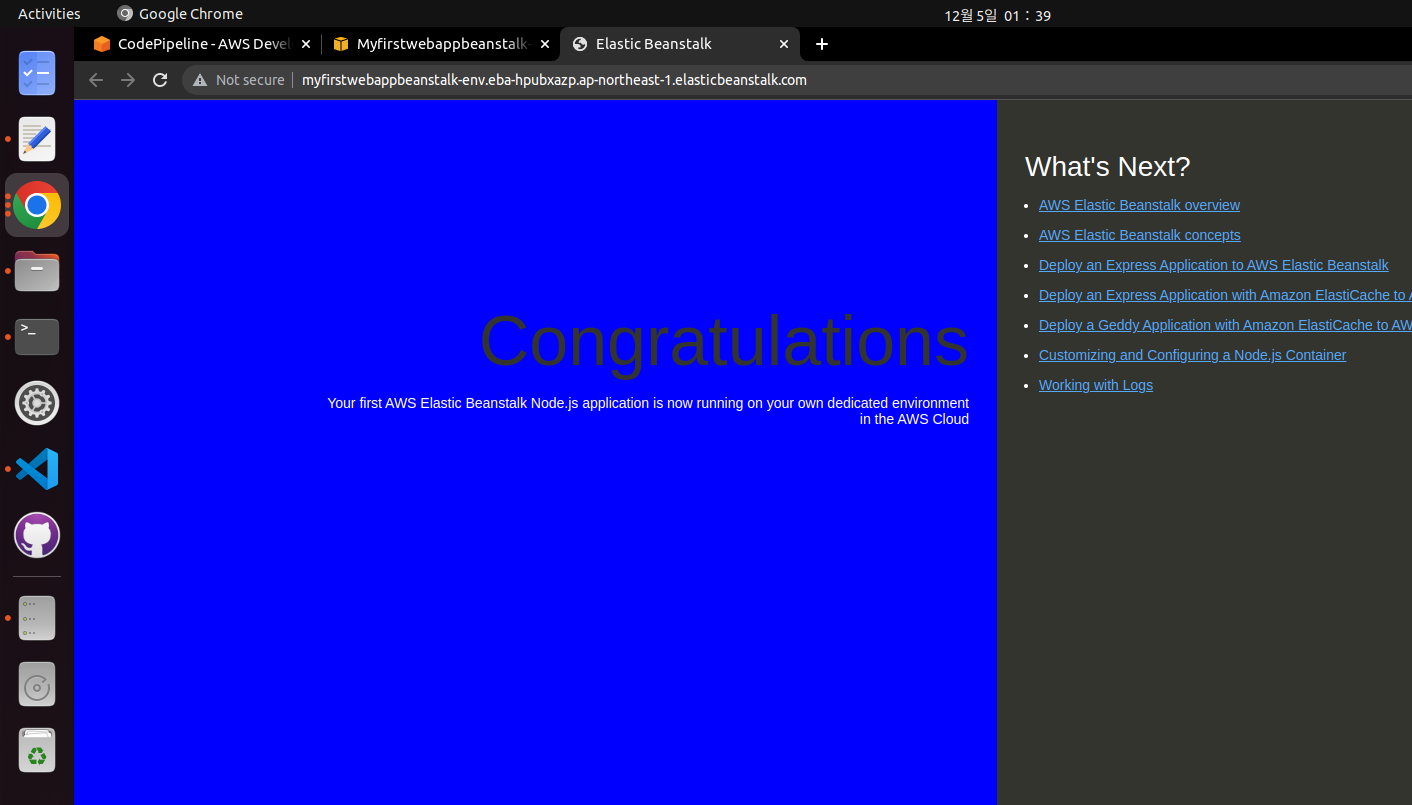Open AWS Elastic Beanstalk overview link

coord(1139,205)
